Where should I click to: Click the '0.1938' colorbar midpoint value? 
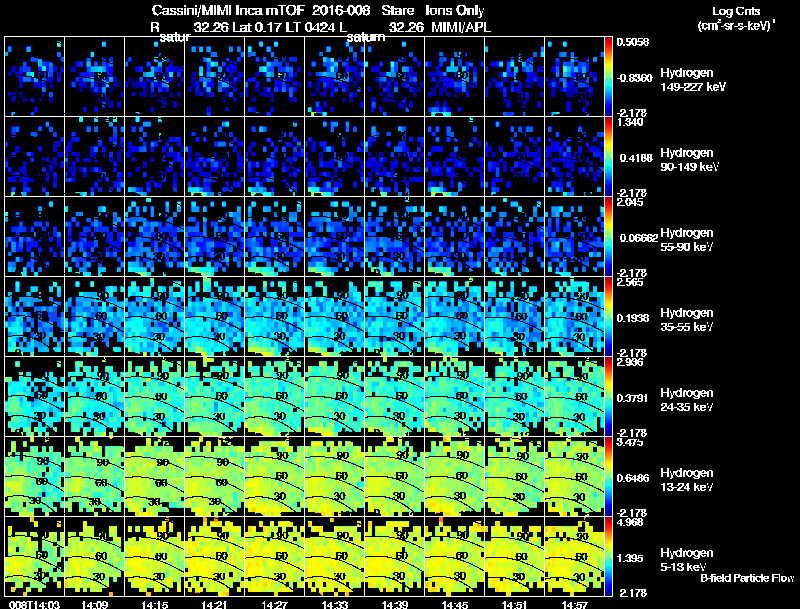[633, 318]
